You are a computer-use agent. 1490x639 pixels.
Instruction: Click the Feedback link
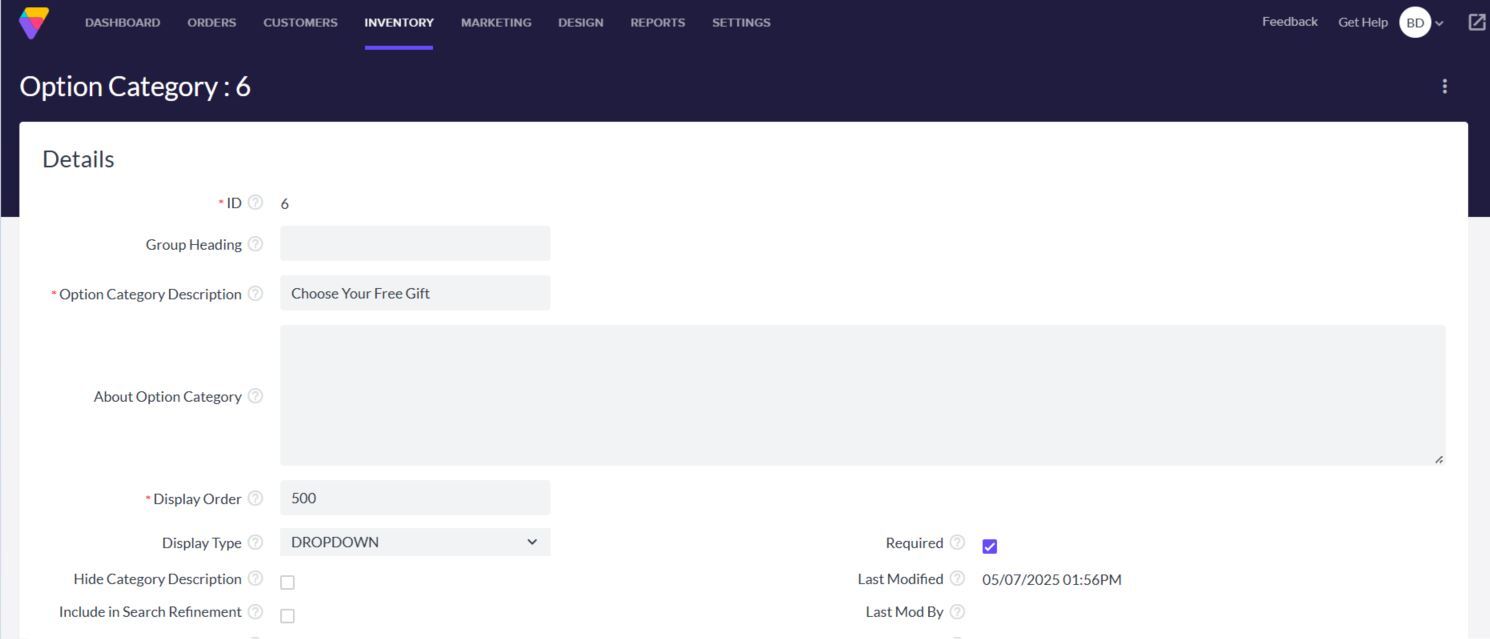tap(1289, 22)
